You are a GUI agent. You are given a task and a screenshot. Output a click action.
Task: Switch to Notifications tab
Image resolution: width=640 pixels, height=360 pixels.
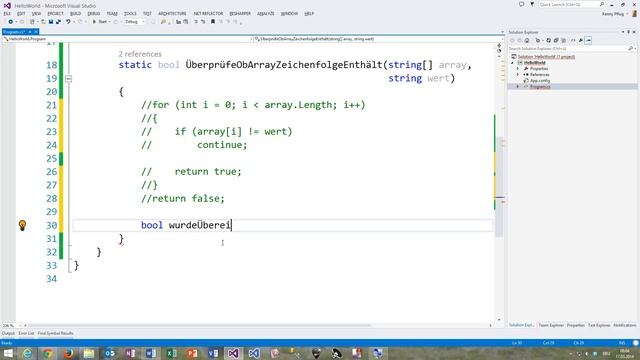[624, 325]
